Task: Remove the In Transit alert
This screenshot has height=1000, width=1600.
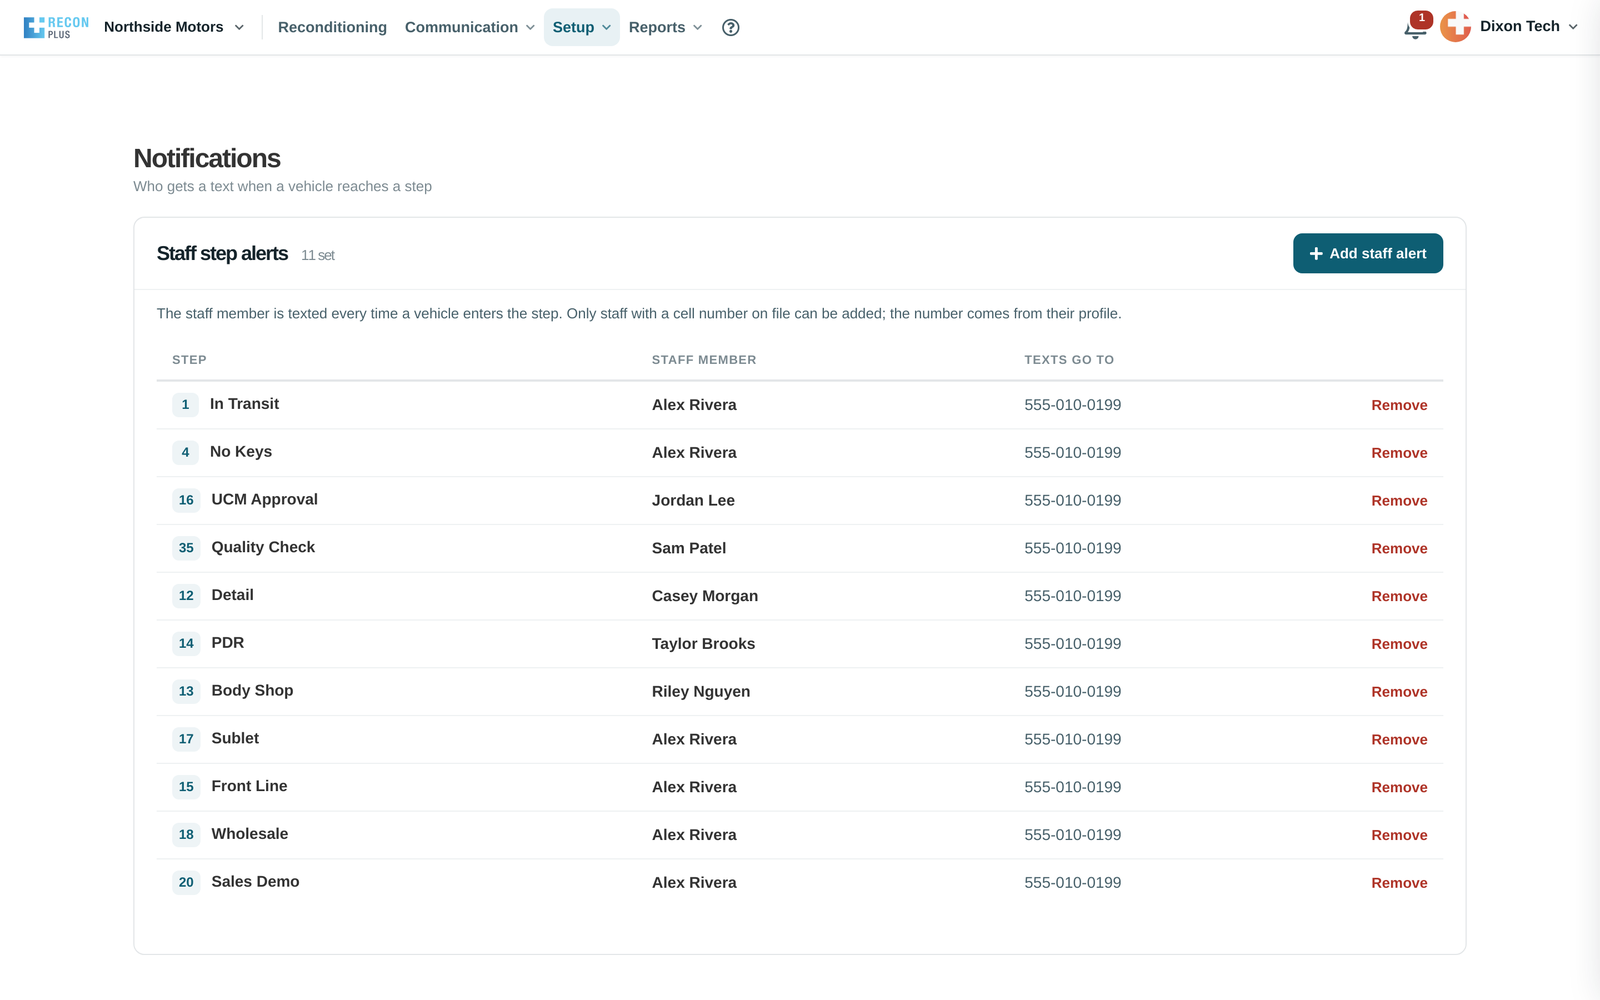Action: pyautogui.click(x=1399, y=405)
